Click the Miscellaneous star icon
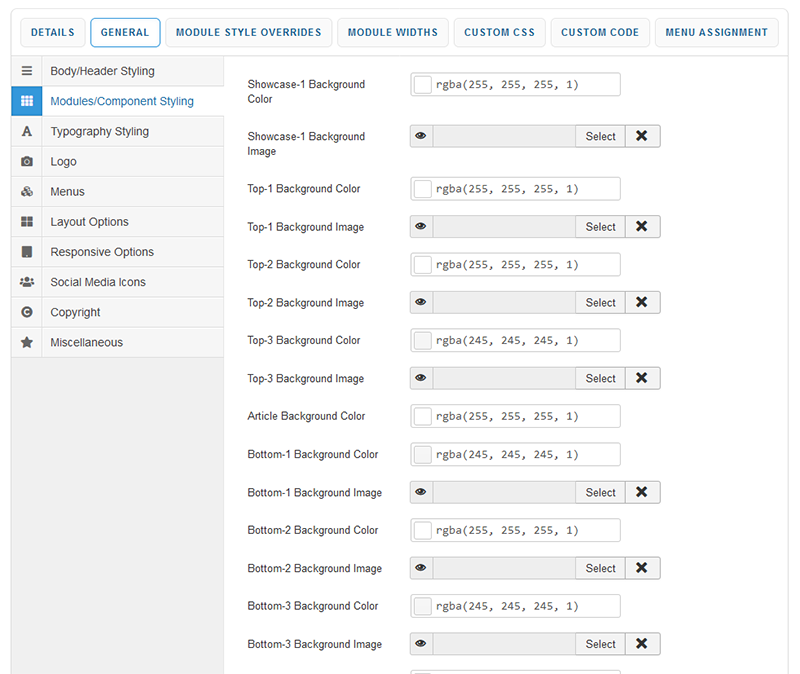 coord(27,342)
